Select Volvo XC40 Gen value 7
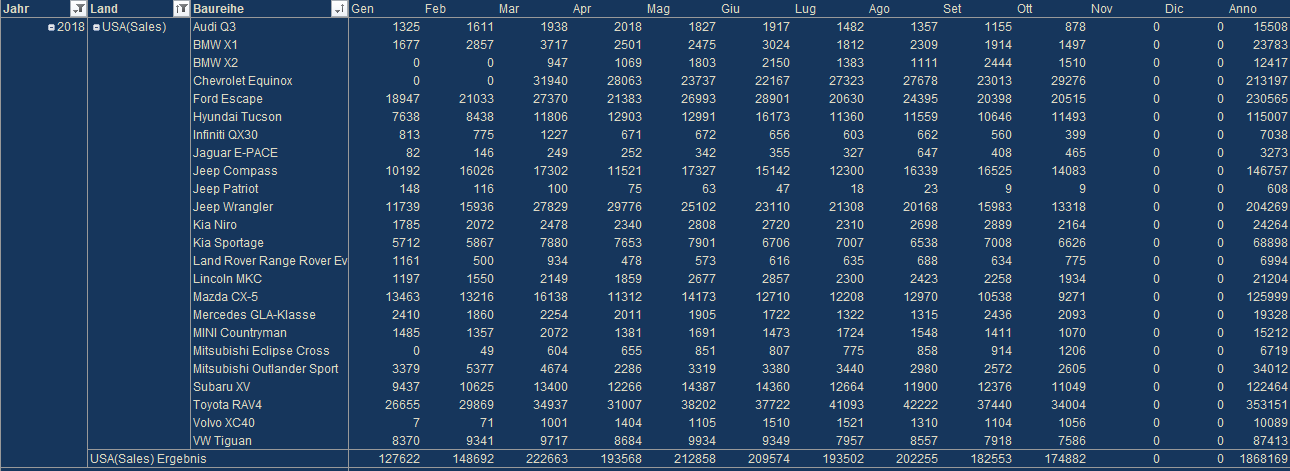 coord(415,423)
